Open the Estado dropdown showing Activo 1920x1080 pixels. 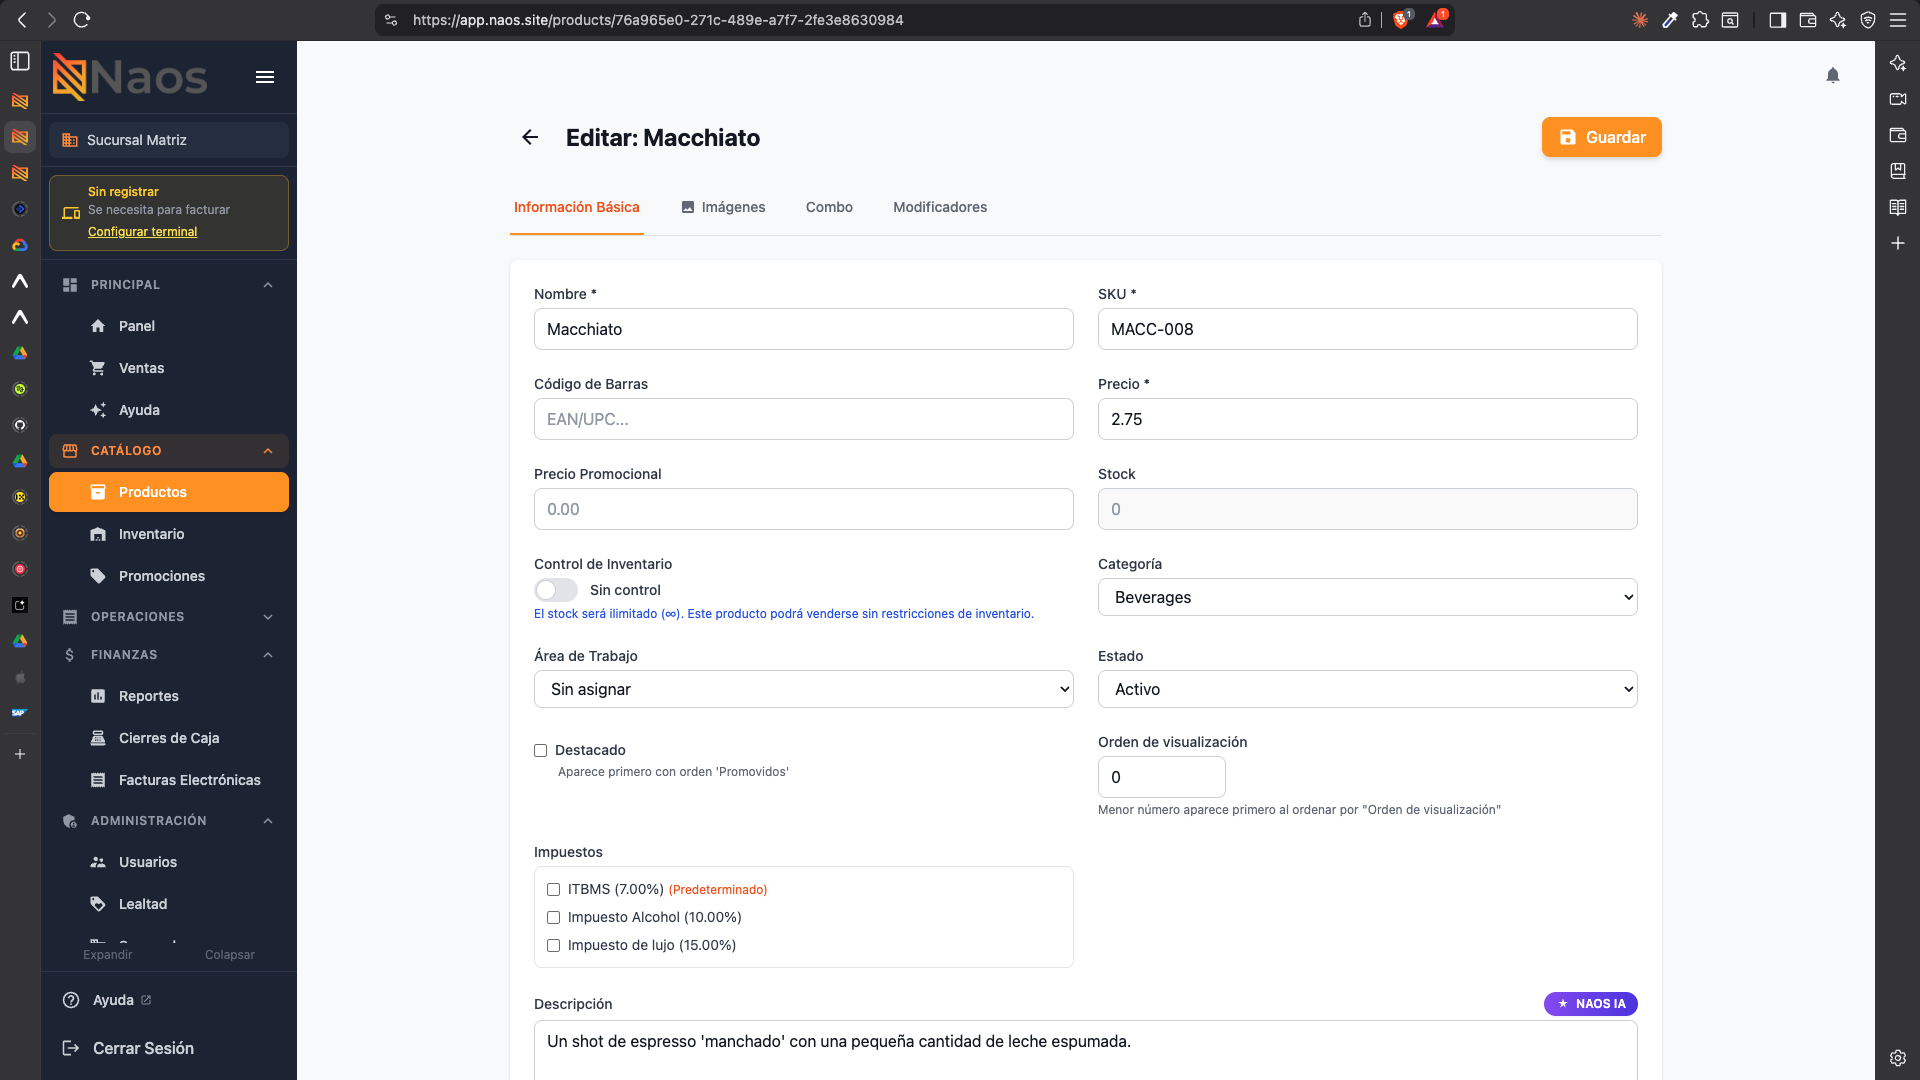coord(1368,689)
